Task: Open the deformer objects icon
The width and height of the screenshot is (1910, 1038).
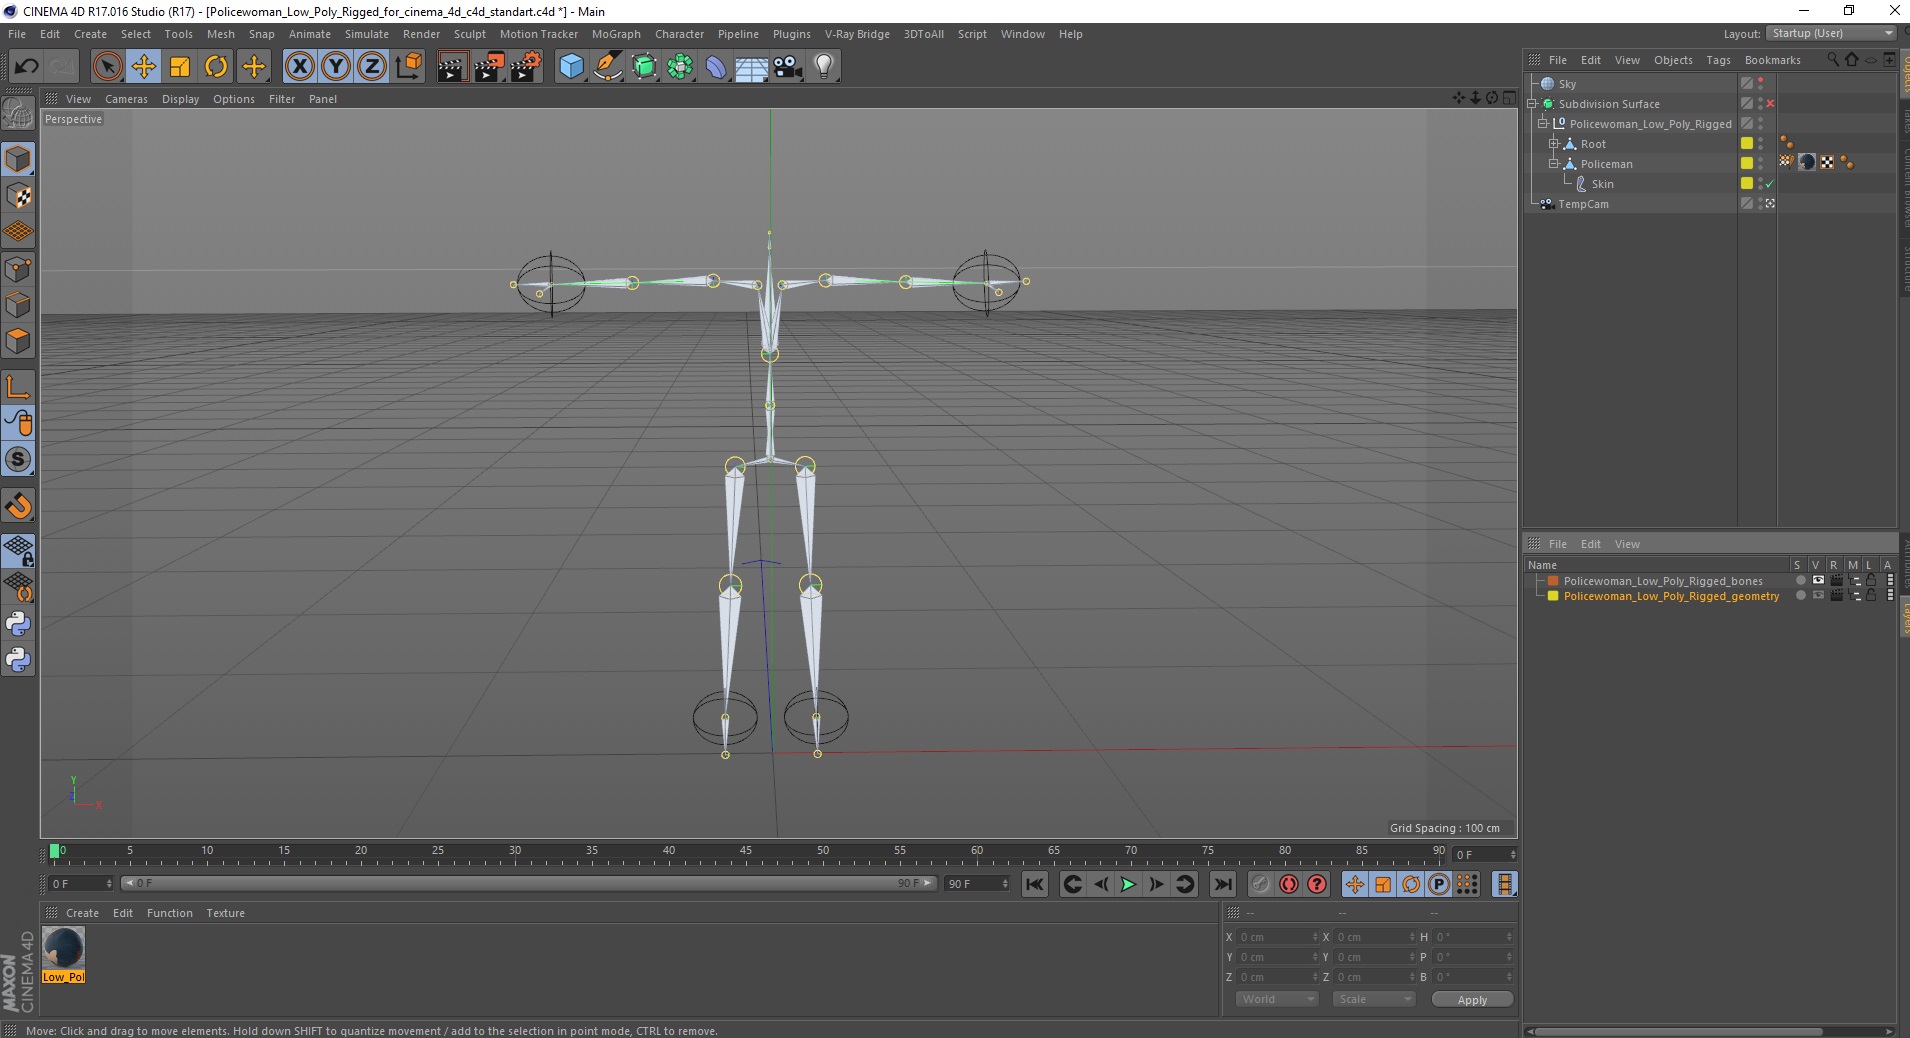Action: coord(716,67)
